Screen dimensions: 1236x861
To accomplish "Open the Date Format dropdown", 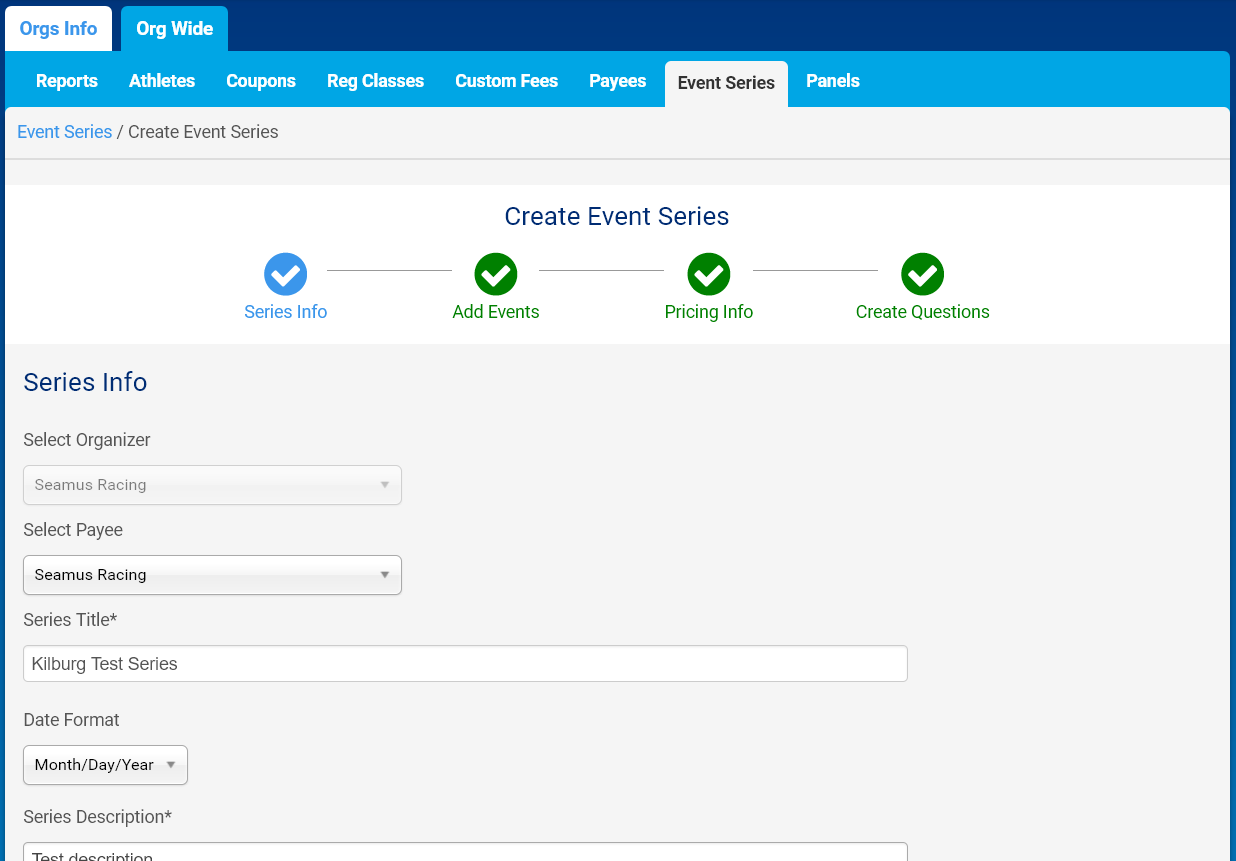I will coord(105,765).
